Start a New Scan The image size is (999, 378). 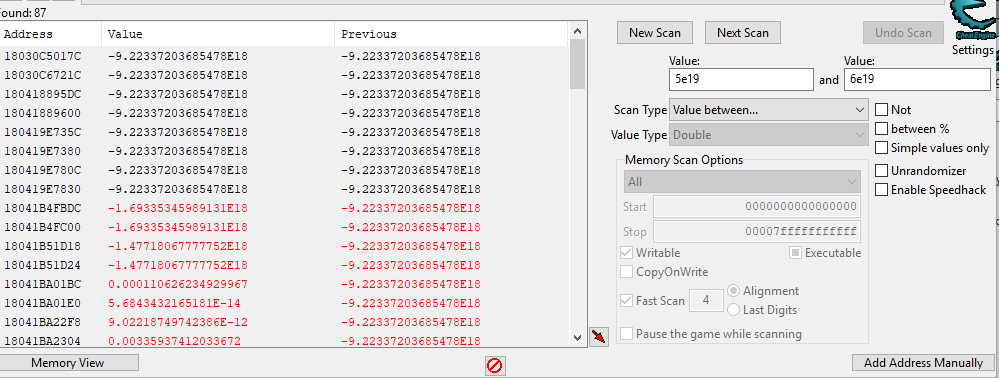click(655, 33)
